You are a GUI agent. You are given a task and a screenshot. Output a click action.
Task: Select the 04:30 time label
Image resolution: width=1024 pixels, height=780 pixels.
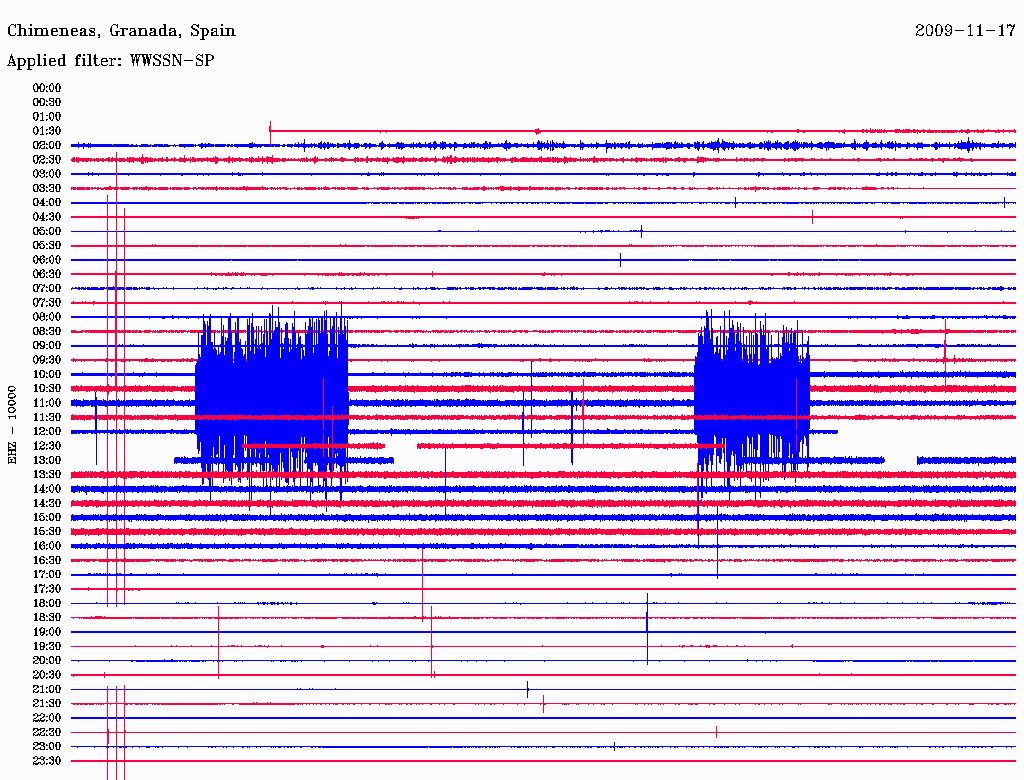(x=47, y=217)
